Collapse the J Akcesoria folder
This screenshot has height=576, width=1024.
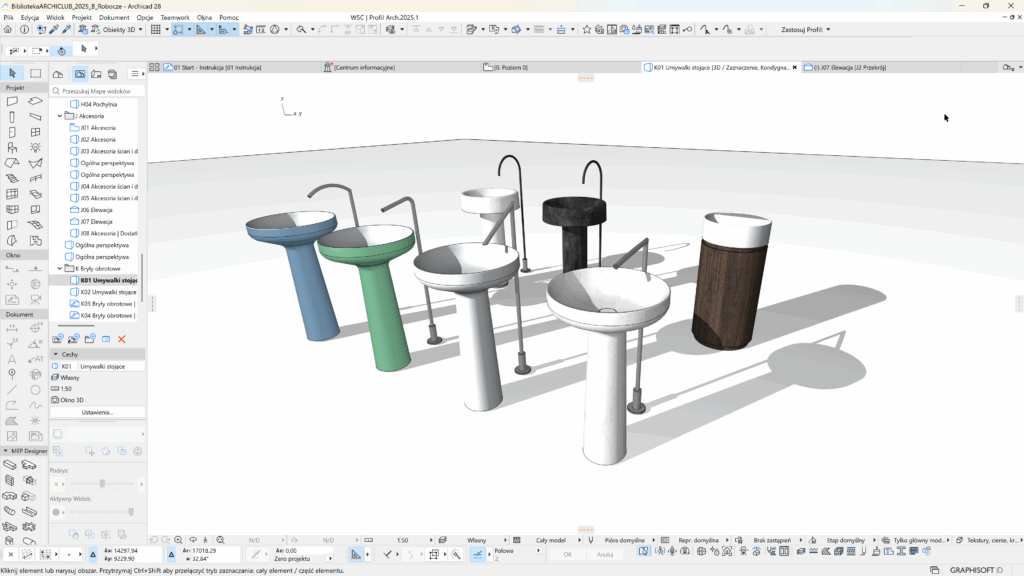pyautogui.click(x=60, y=116)
